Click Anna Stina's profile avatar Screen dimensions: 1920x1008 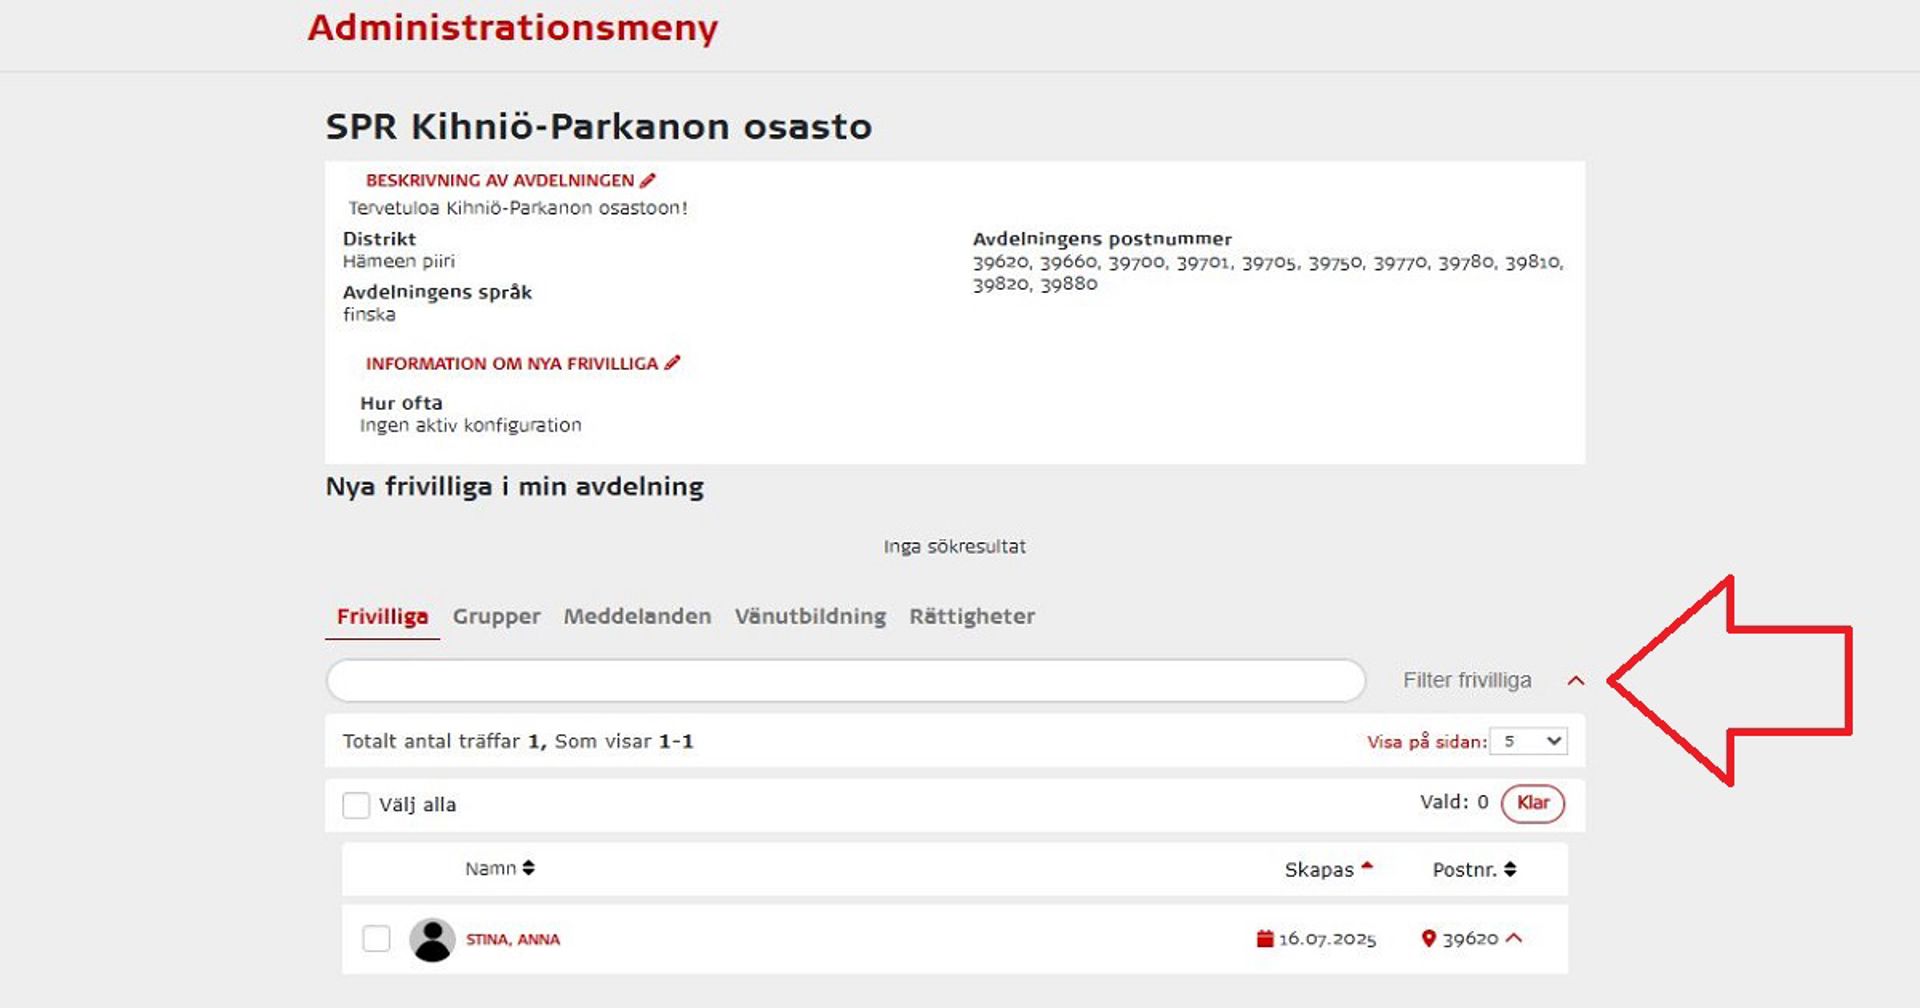432,940
